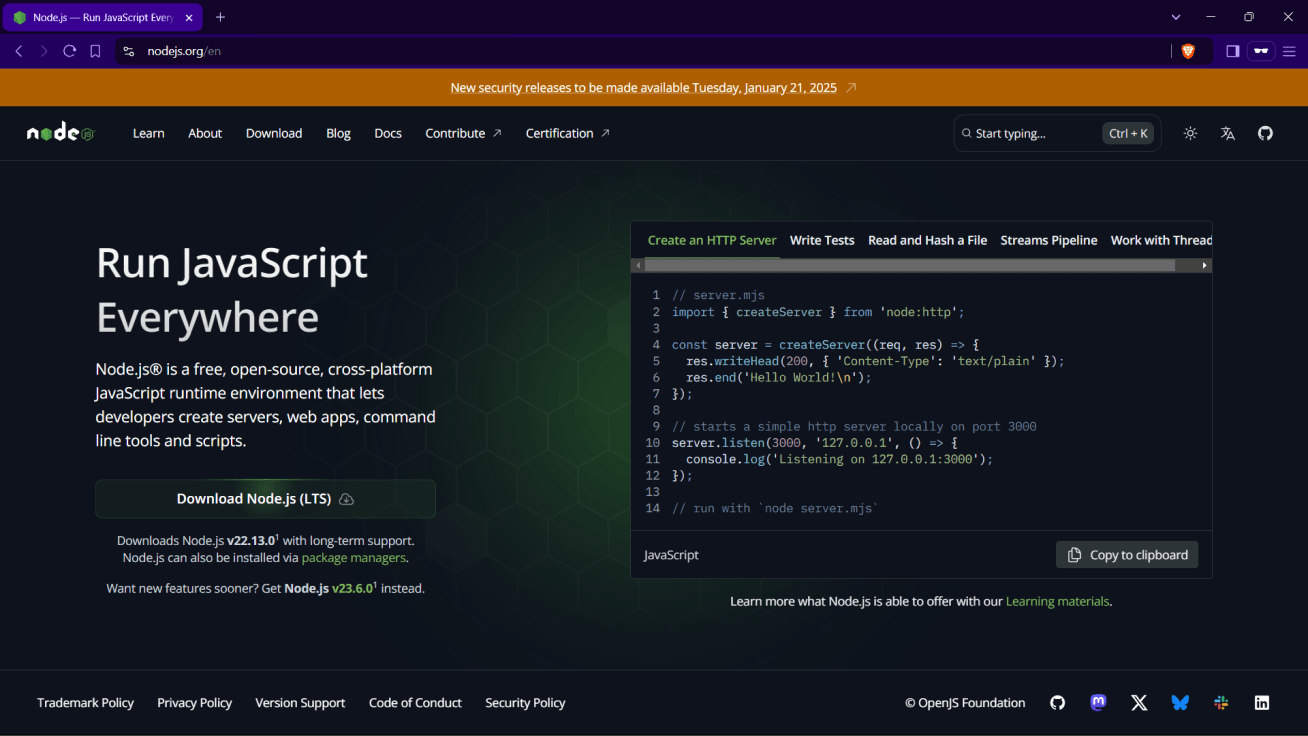Click the 'JavaScript' language label under the code

point(671,555)
